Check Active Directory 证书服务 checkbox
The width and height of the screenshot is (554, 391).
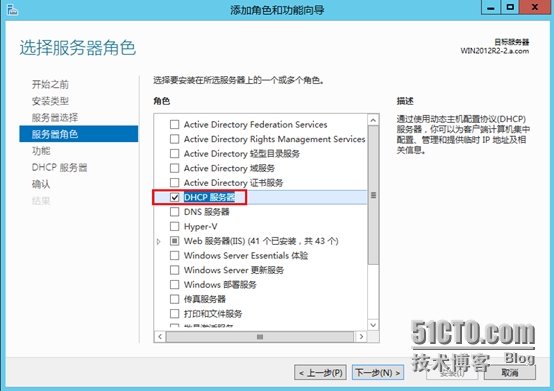[x=175, y=183]
